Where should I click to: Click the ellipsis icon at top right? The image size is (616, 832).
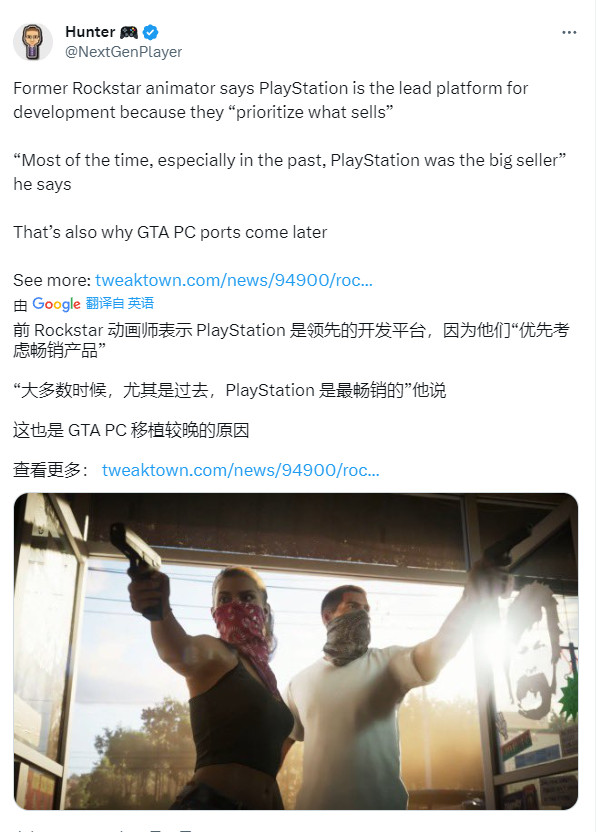click(x=570, y=31)
